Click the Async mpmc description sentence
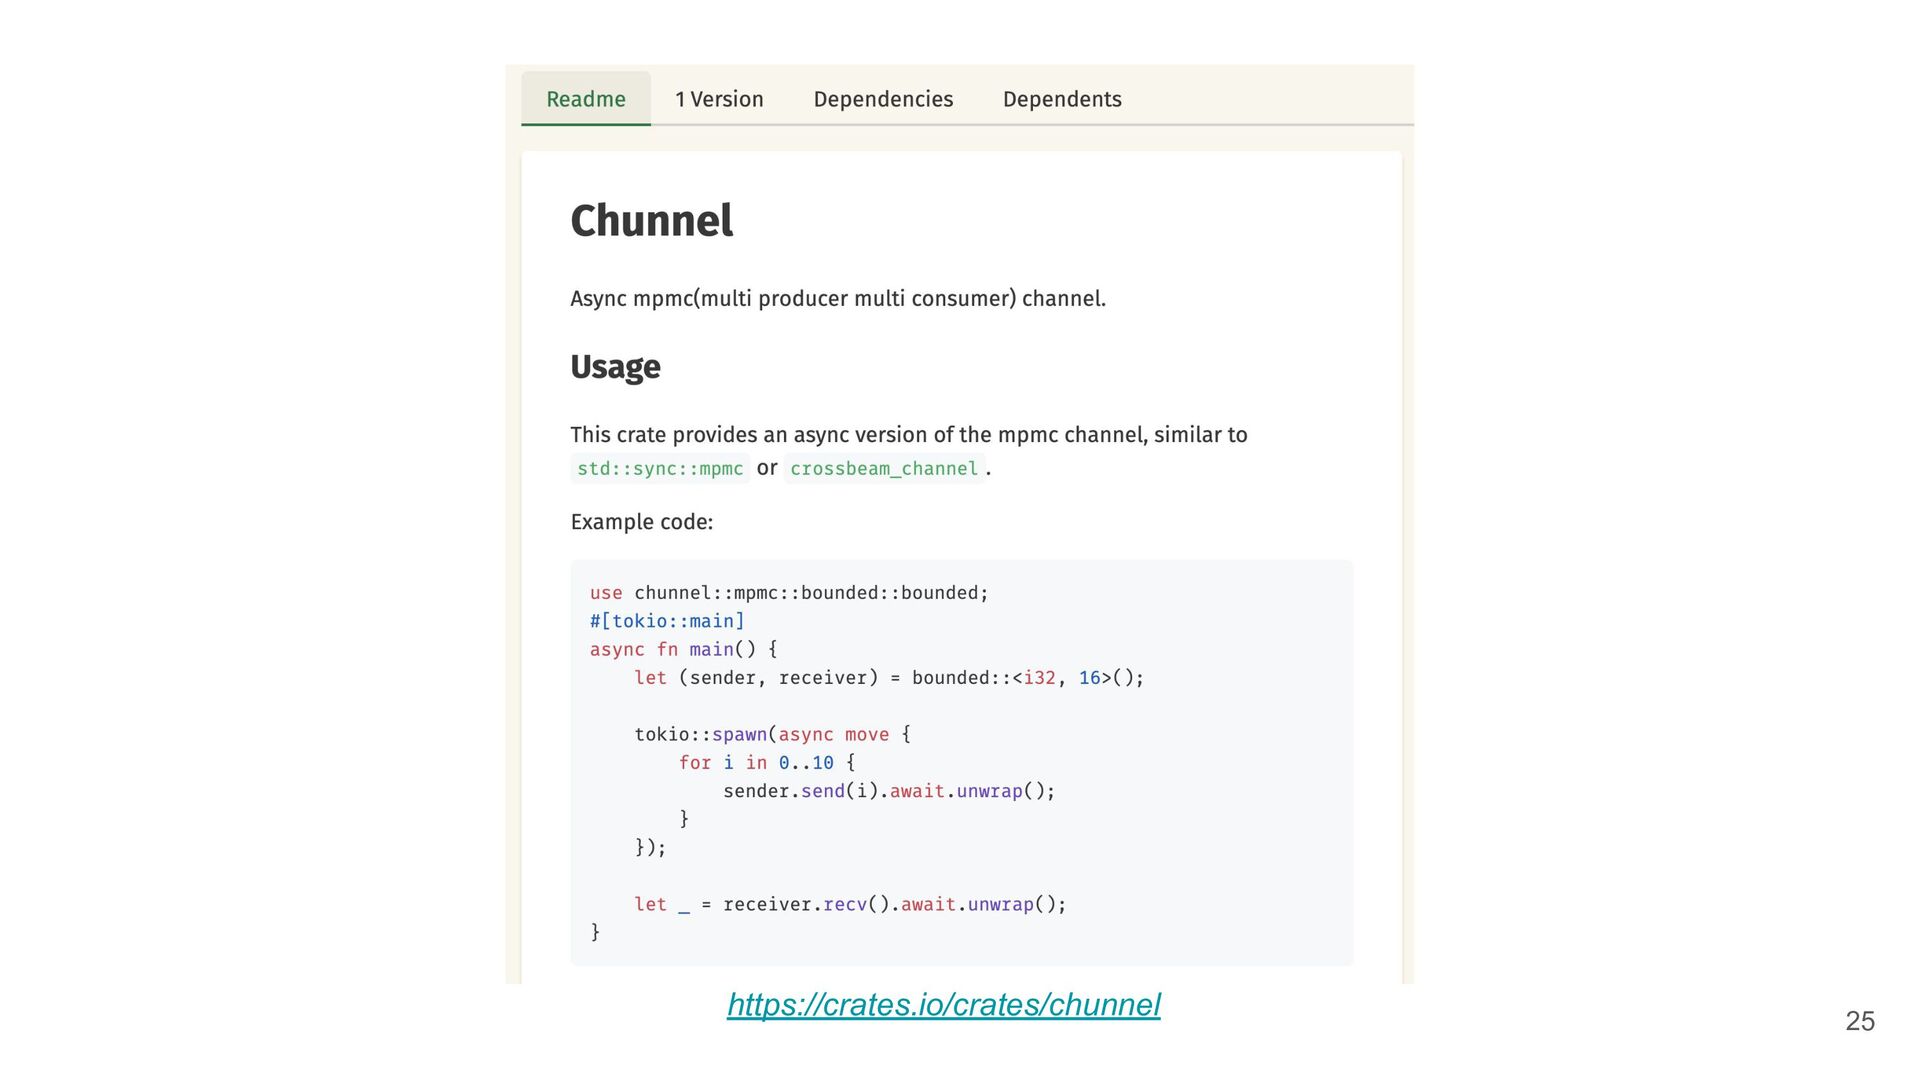 837,299
